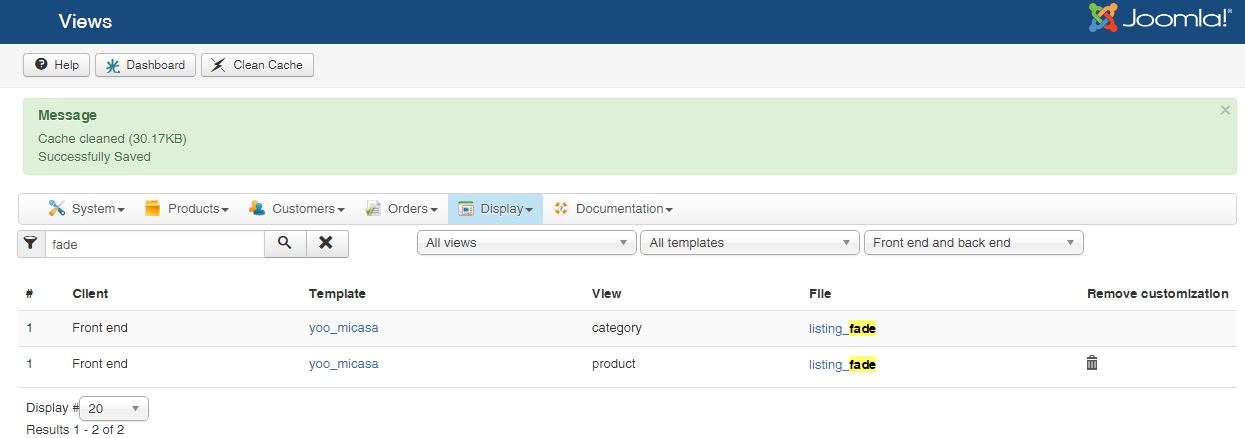1245x438 pixels.
Task: Click the trash icon for product listing_fade
Action: (1092, 363)
